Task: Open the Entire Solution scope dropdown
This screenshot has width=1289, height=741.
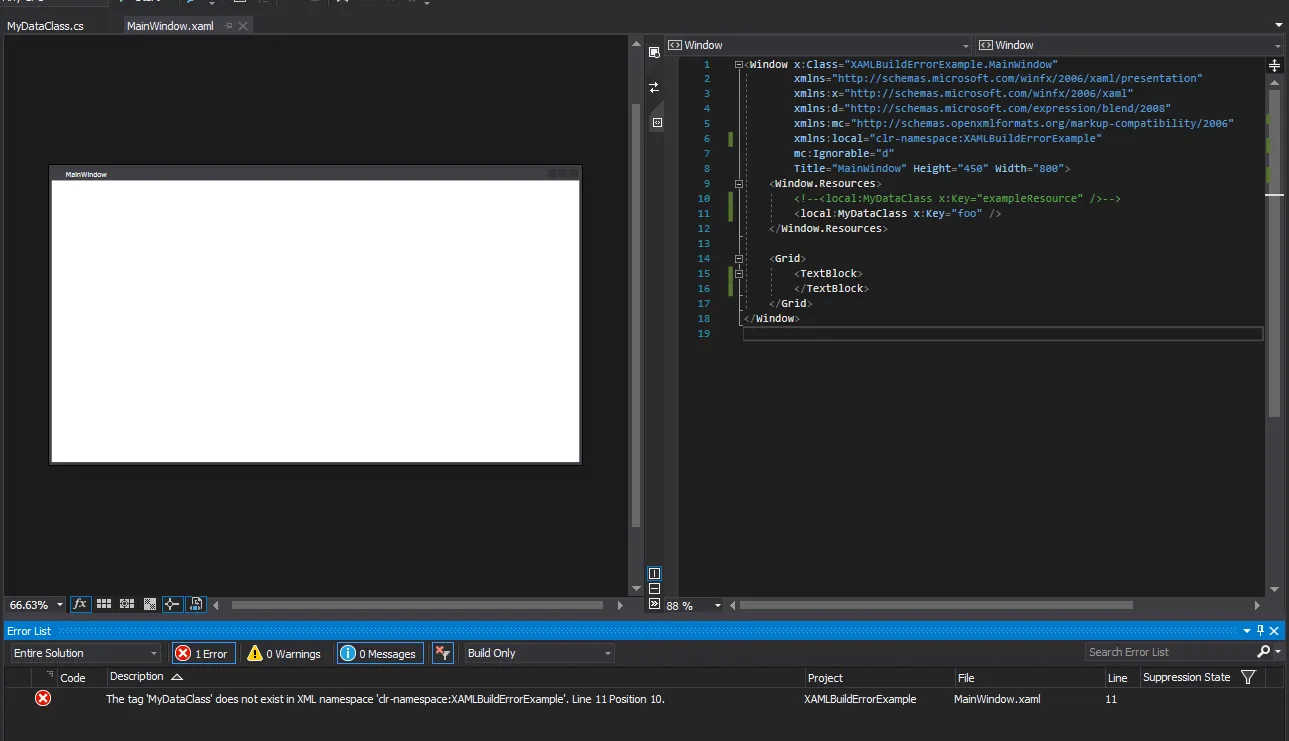Action: pos(86,653)
